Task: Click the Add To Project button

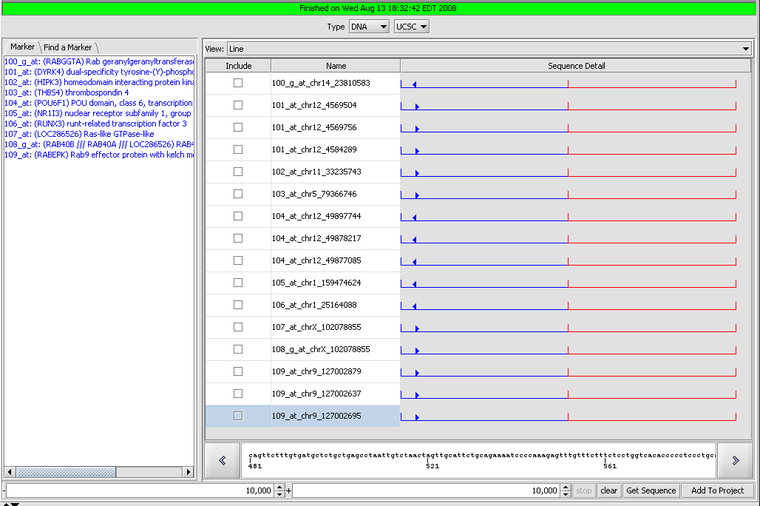Action: tap(717, 491)
